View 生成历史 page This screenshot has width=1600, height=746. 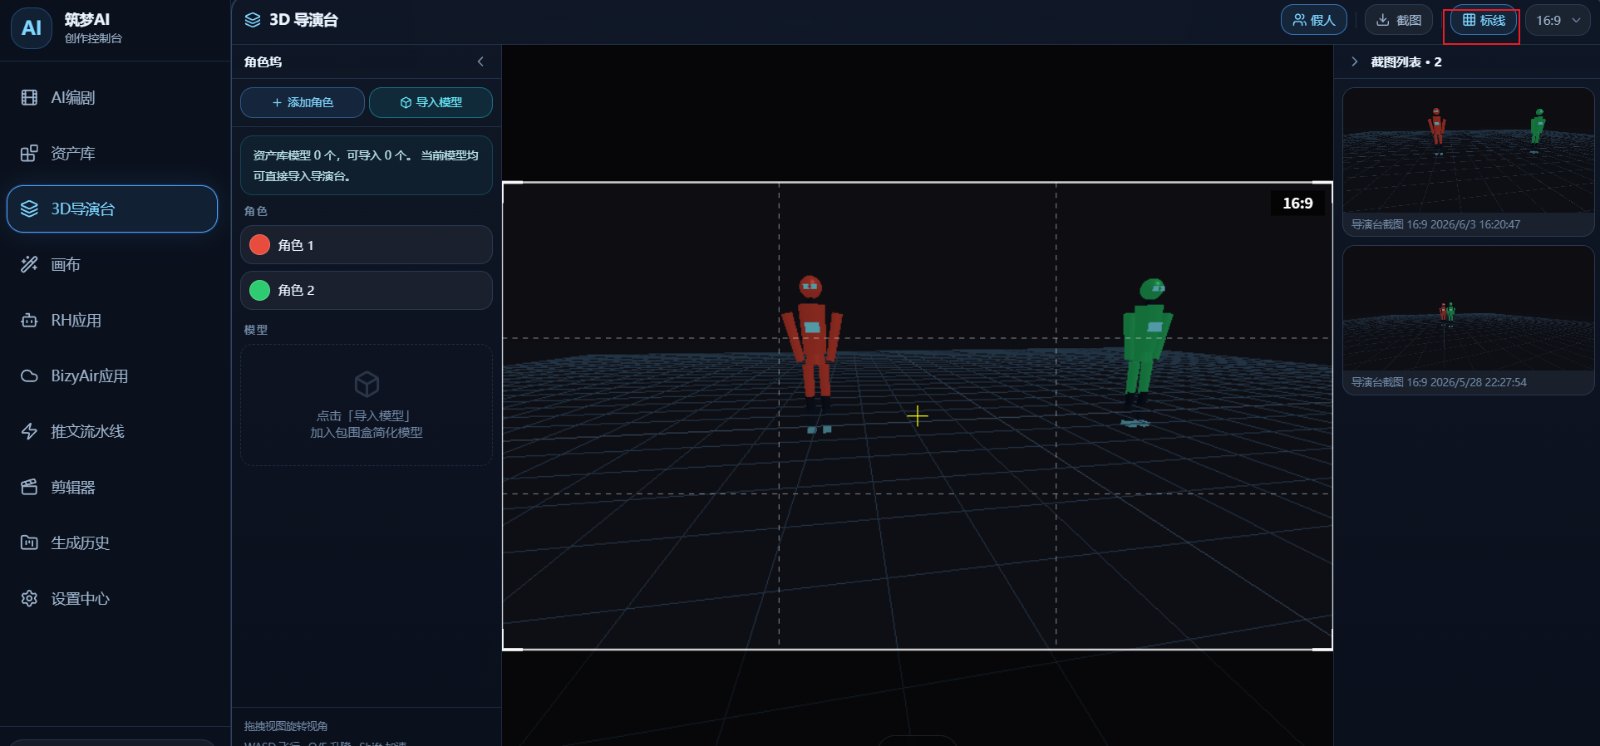coord(112,543)
